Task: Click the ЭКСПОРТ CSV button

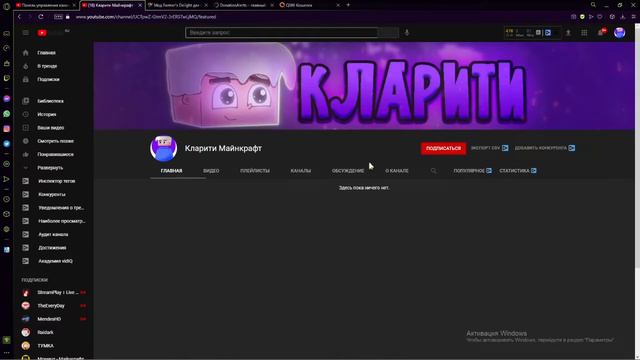Action: coord(489,148)
